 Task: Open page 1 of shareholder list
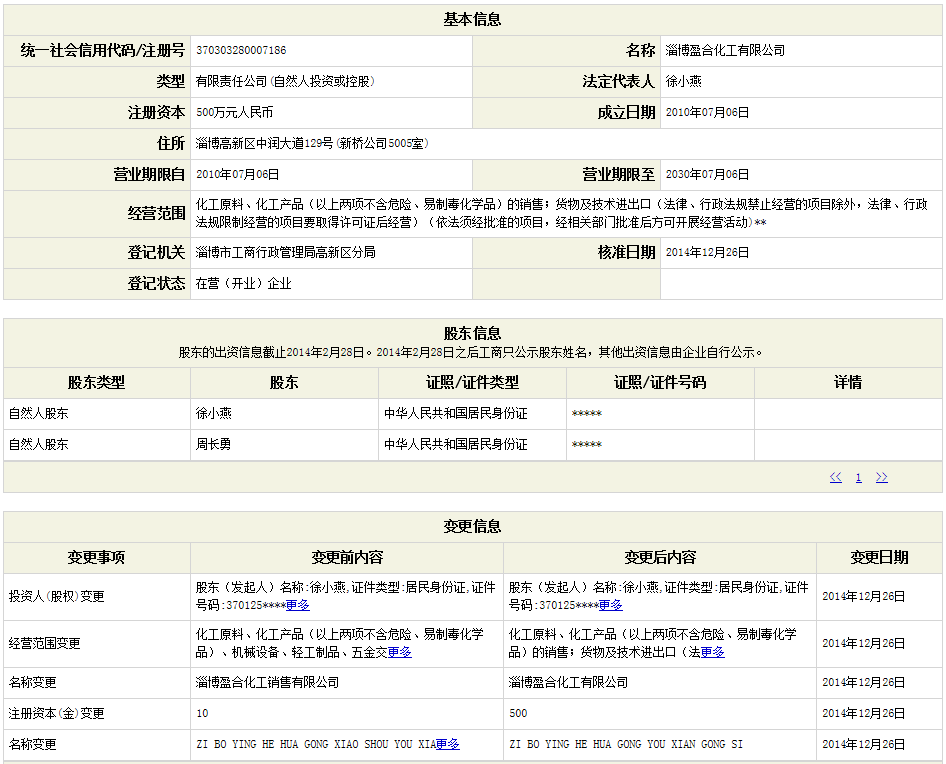[858, 478]
